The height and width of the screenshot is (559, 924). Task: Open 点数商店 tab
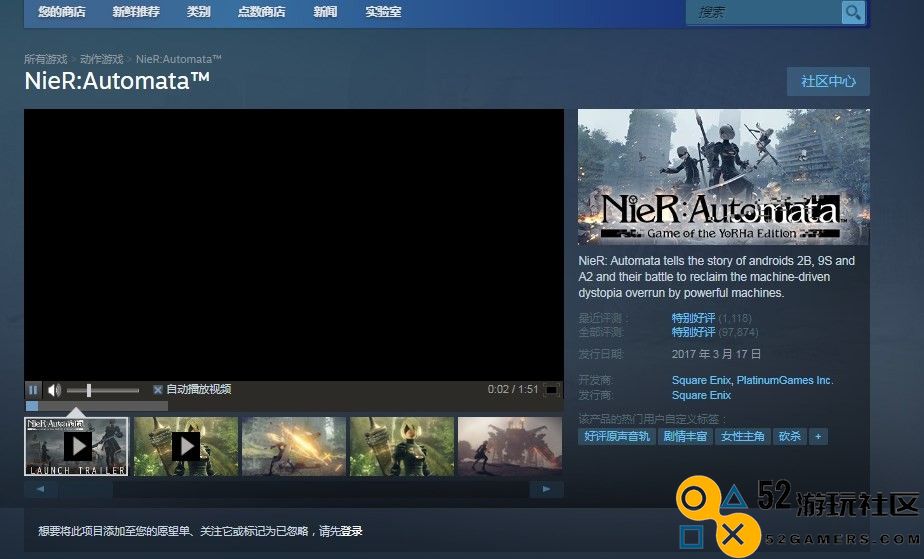point(262,11)
